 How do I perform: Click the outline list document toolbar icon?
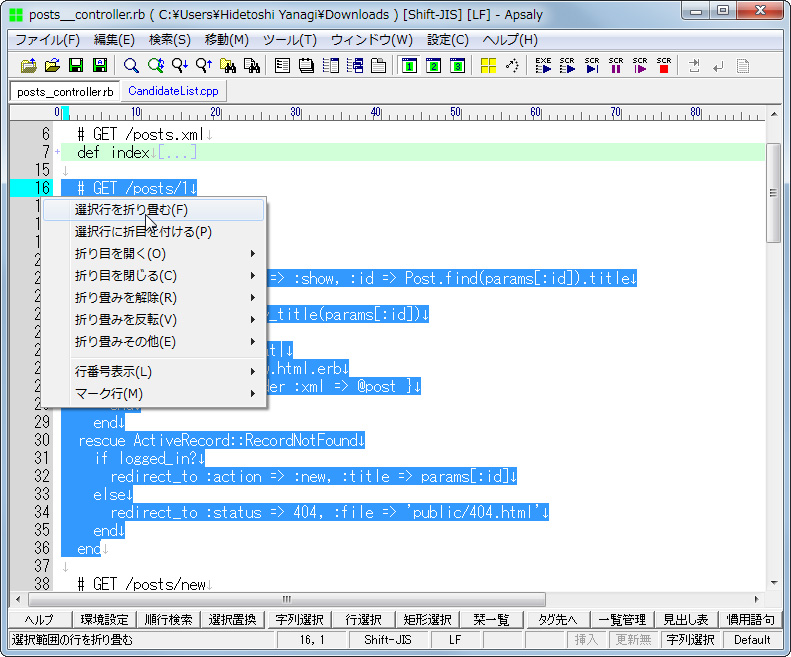[x=282, y=66]
